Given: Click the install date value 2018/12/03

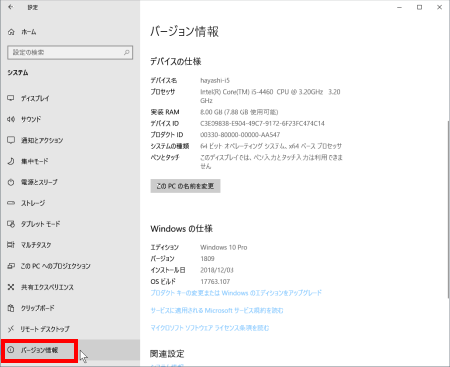Looking at the screenshot, I should (x=217, y=270).
